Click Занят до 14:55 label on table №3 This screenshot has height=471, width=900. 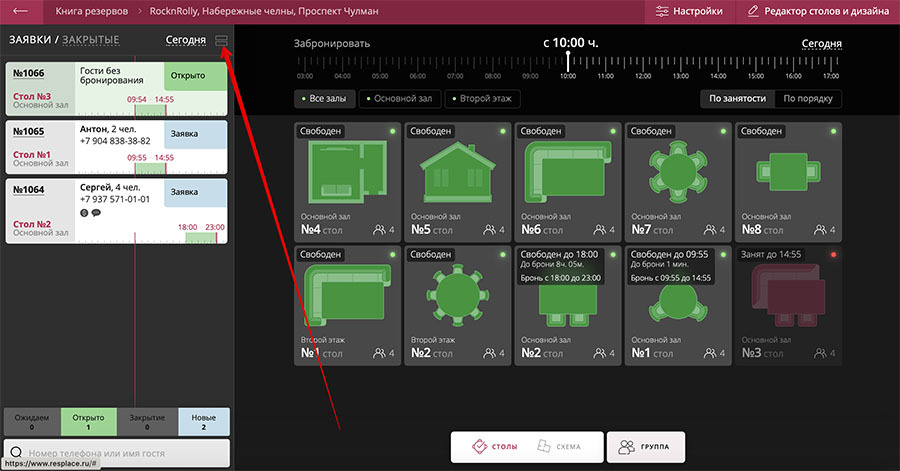tap(770, 254)
